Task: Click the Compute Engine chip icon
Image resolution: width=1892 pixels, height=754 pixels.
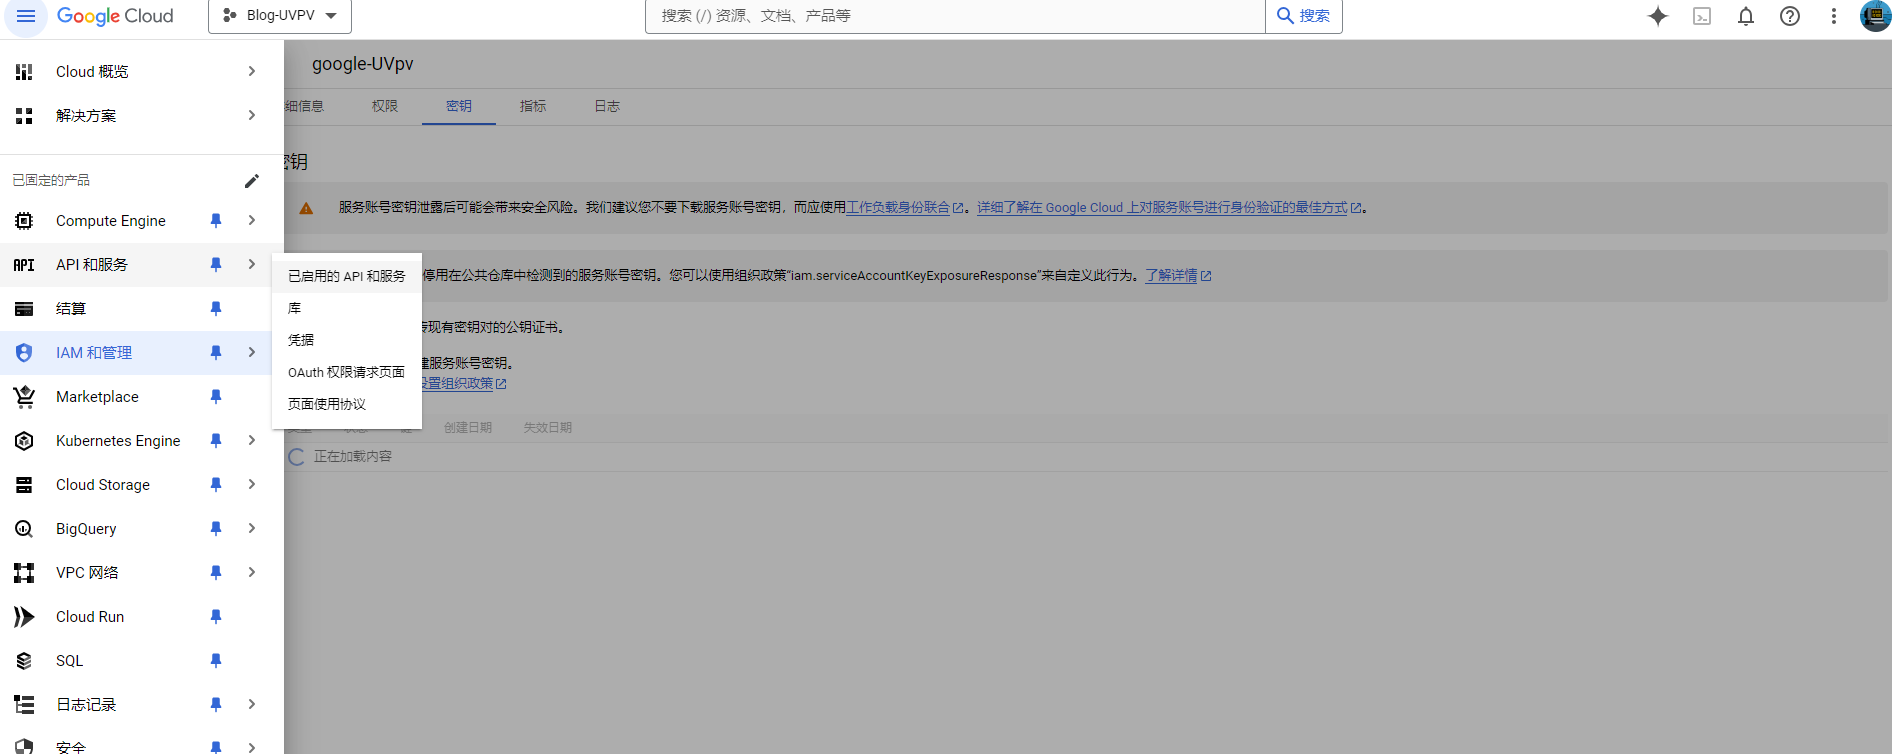Action: coord(24,221)
